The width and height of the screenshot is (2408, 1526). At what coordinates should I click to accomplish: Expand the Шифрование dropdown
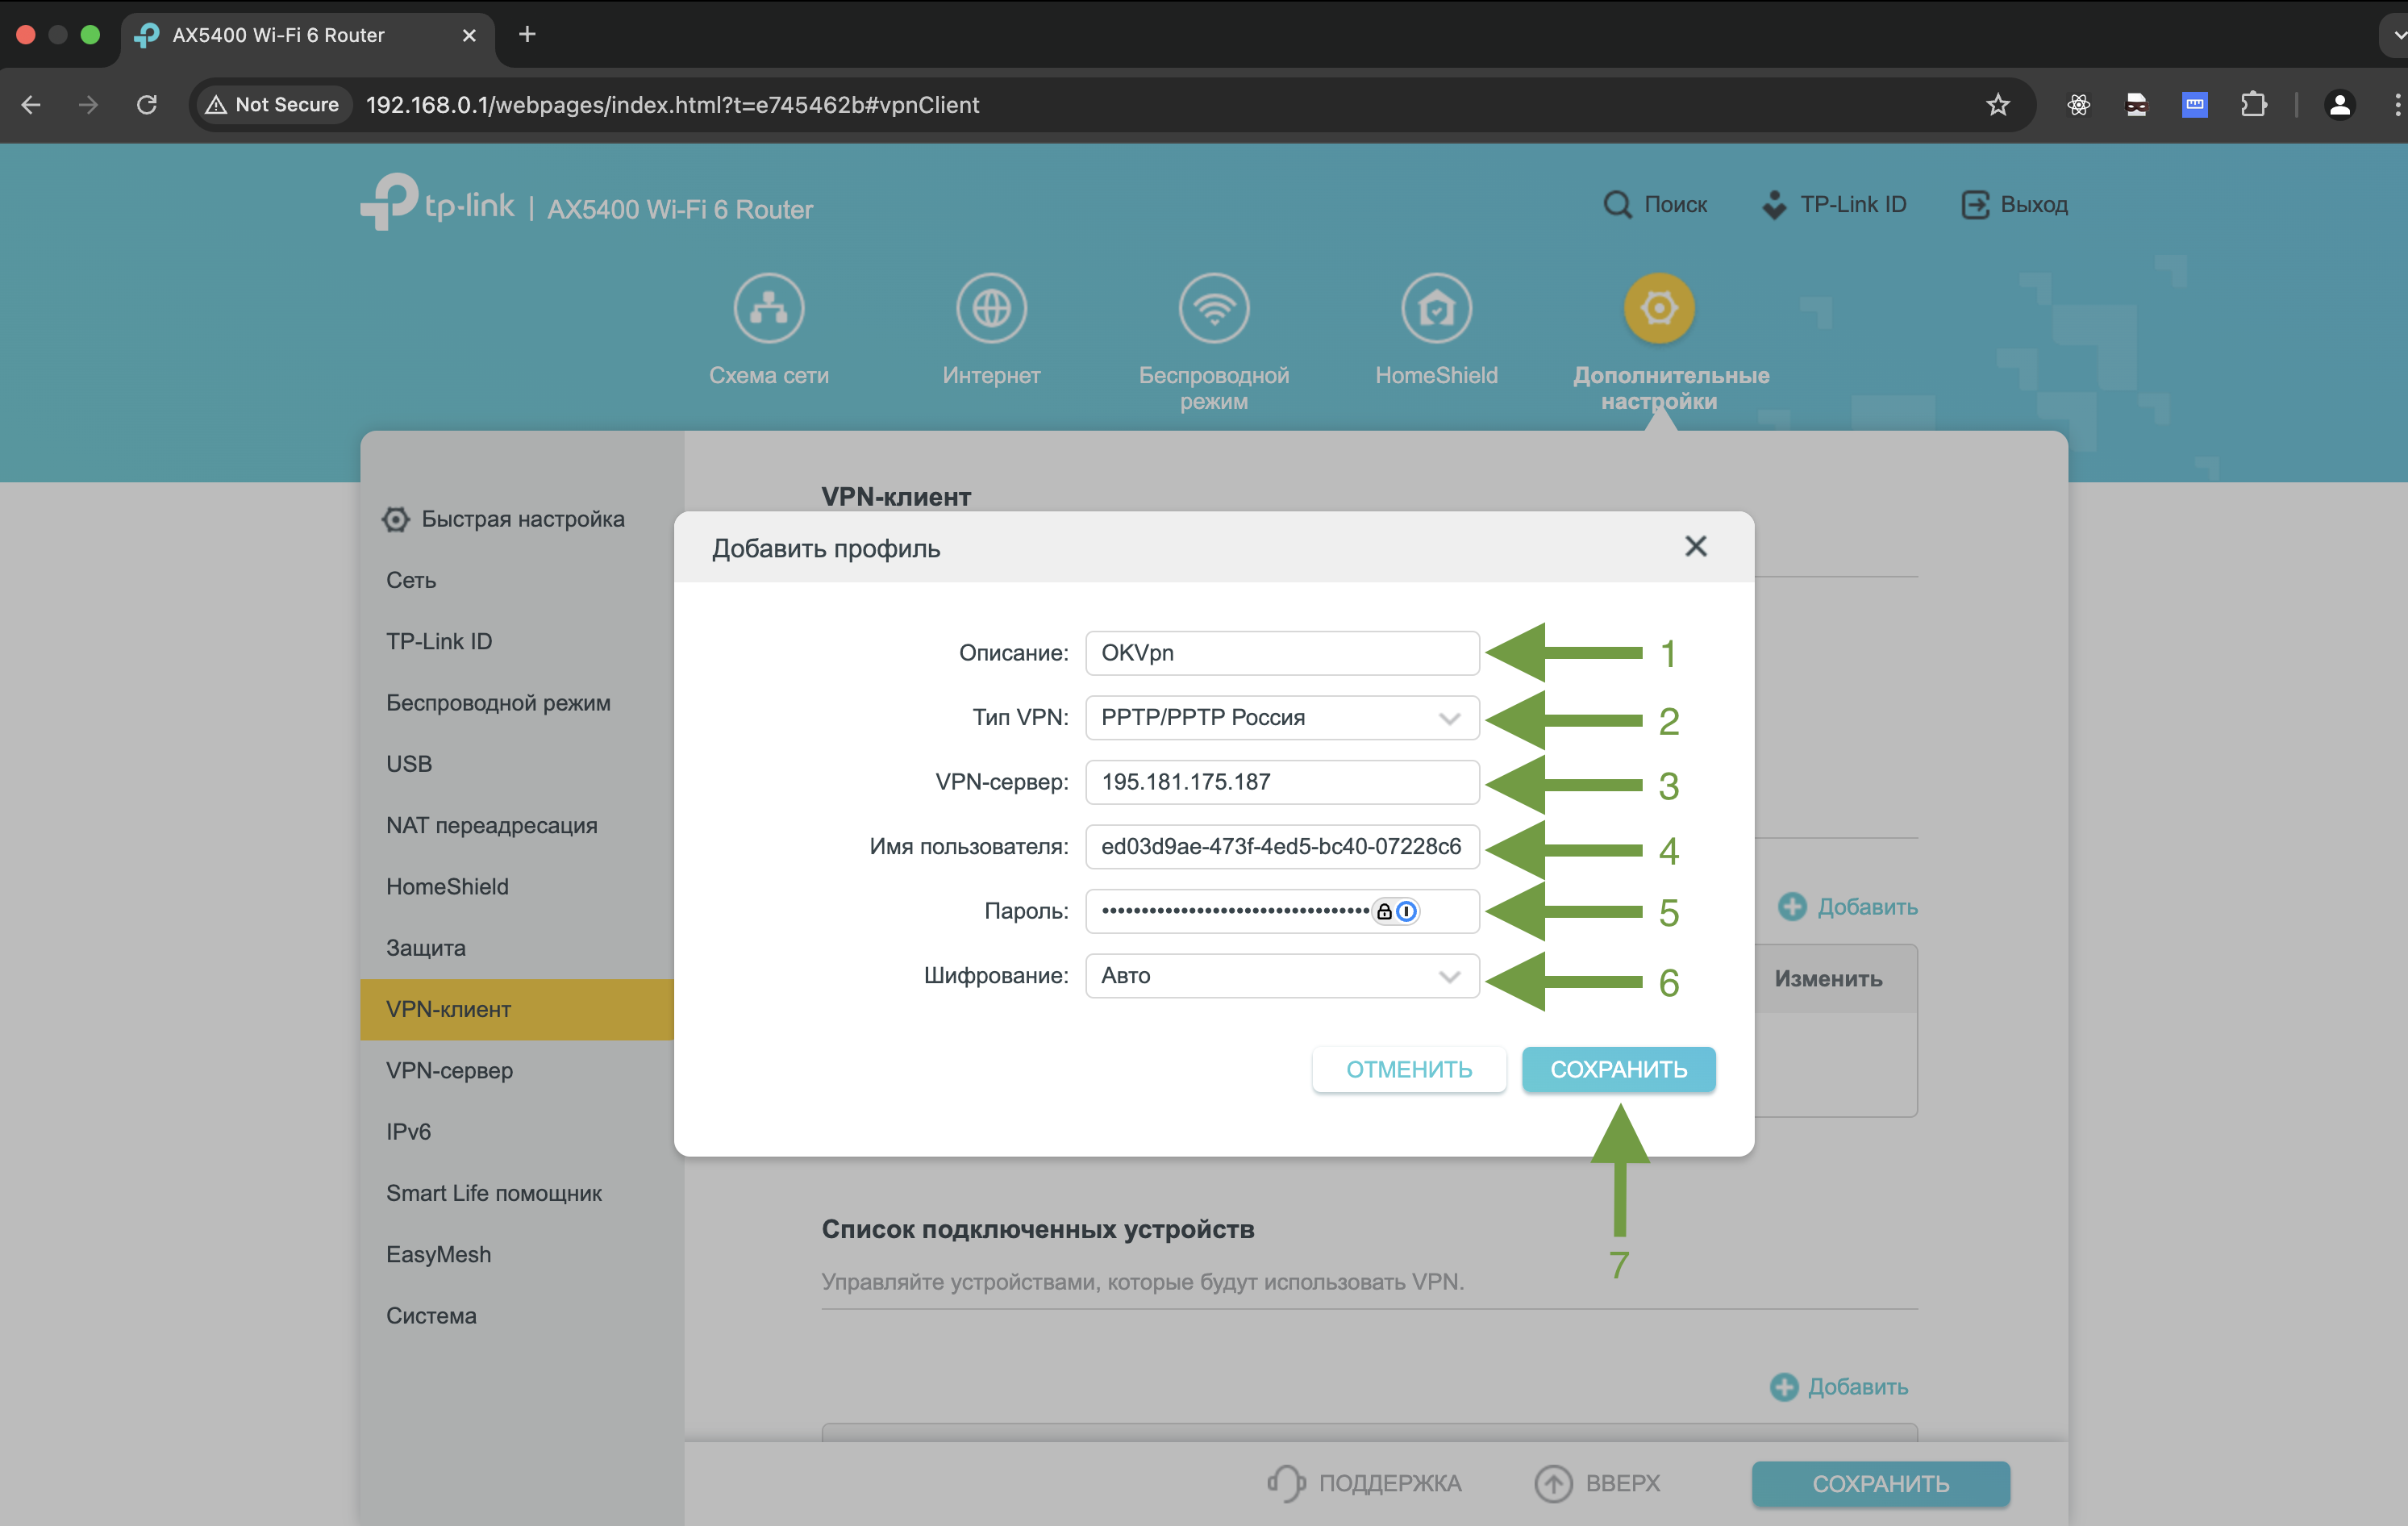tap(1448, 976)
